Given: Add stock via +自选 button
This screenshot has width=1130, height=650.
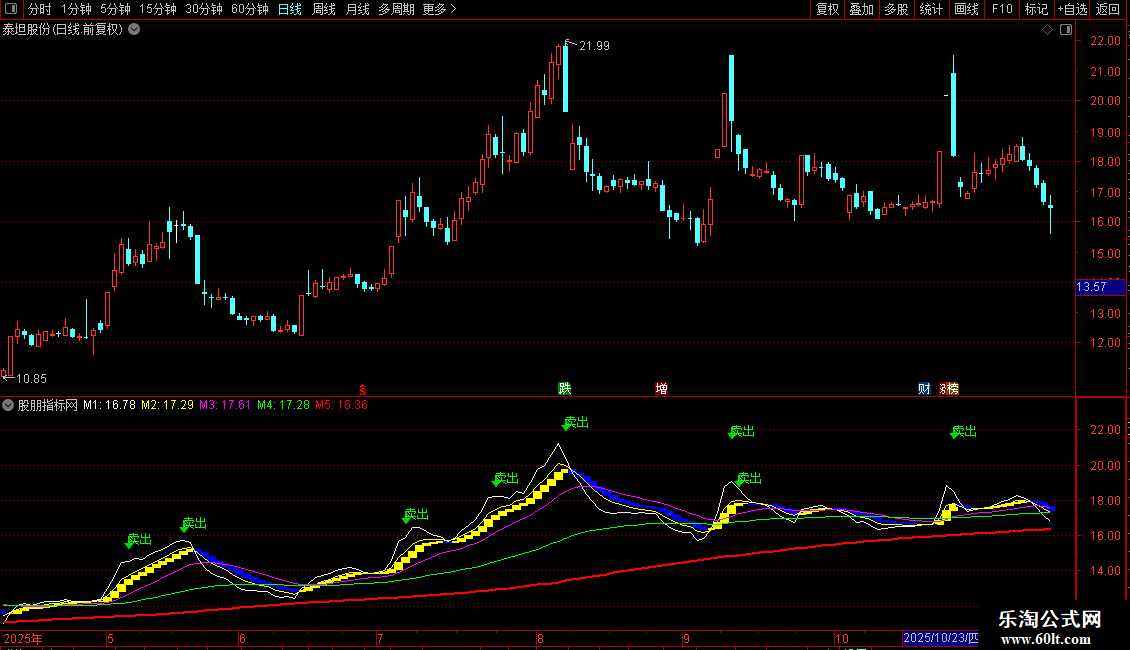Looking at the screenshot, I should [x=1072, y=9].
